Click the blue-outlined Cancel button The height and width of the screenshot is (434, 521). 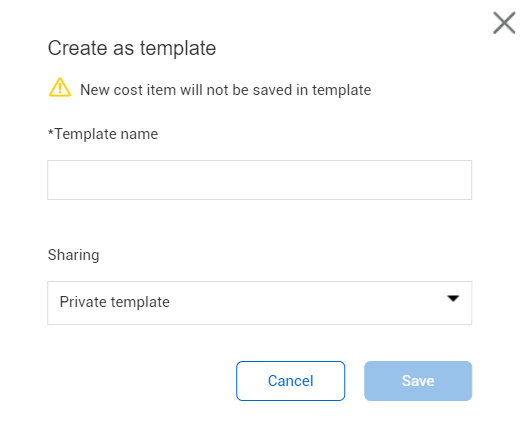[290, 381]
